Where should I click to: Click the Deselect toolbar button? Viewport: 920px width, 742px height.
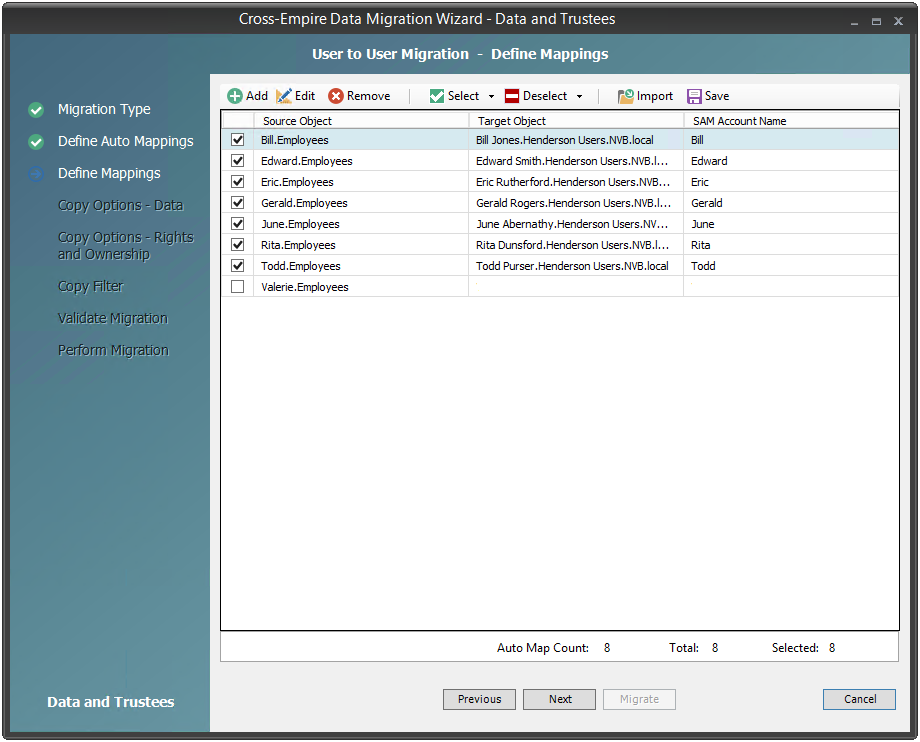click(x=536, y=96)
